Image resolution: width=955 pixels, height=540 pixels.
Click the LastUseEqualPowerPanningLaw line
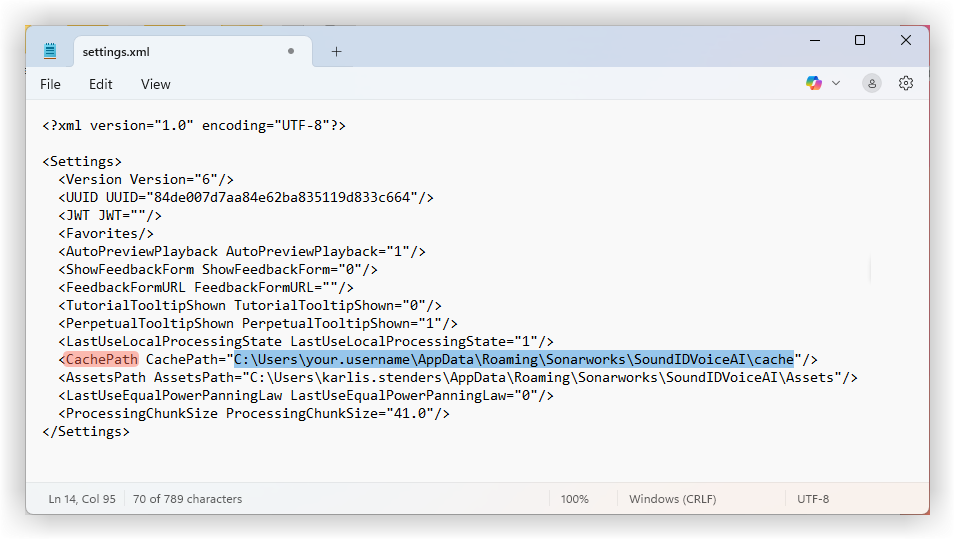pos(306,396)
